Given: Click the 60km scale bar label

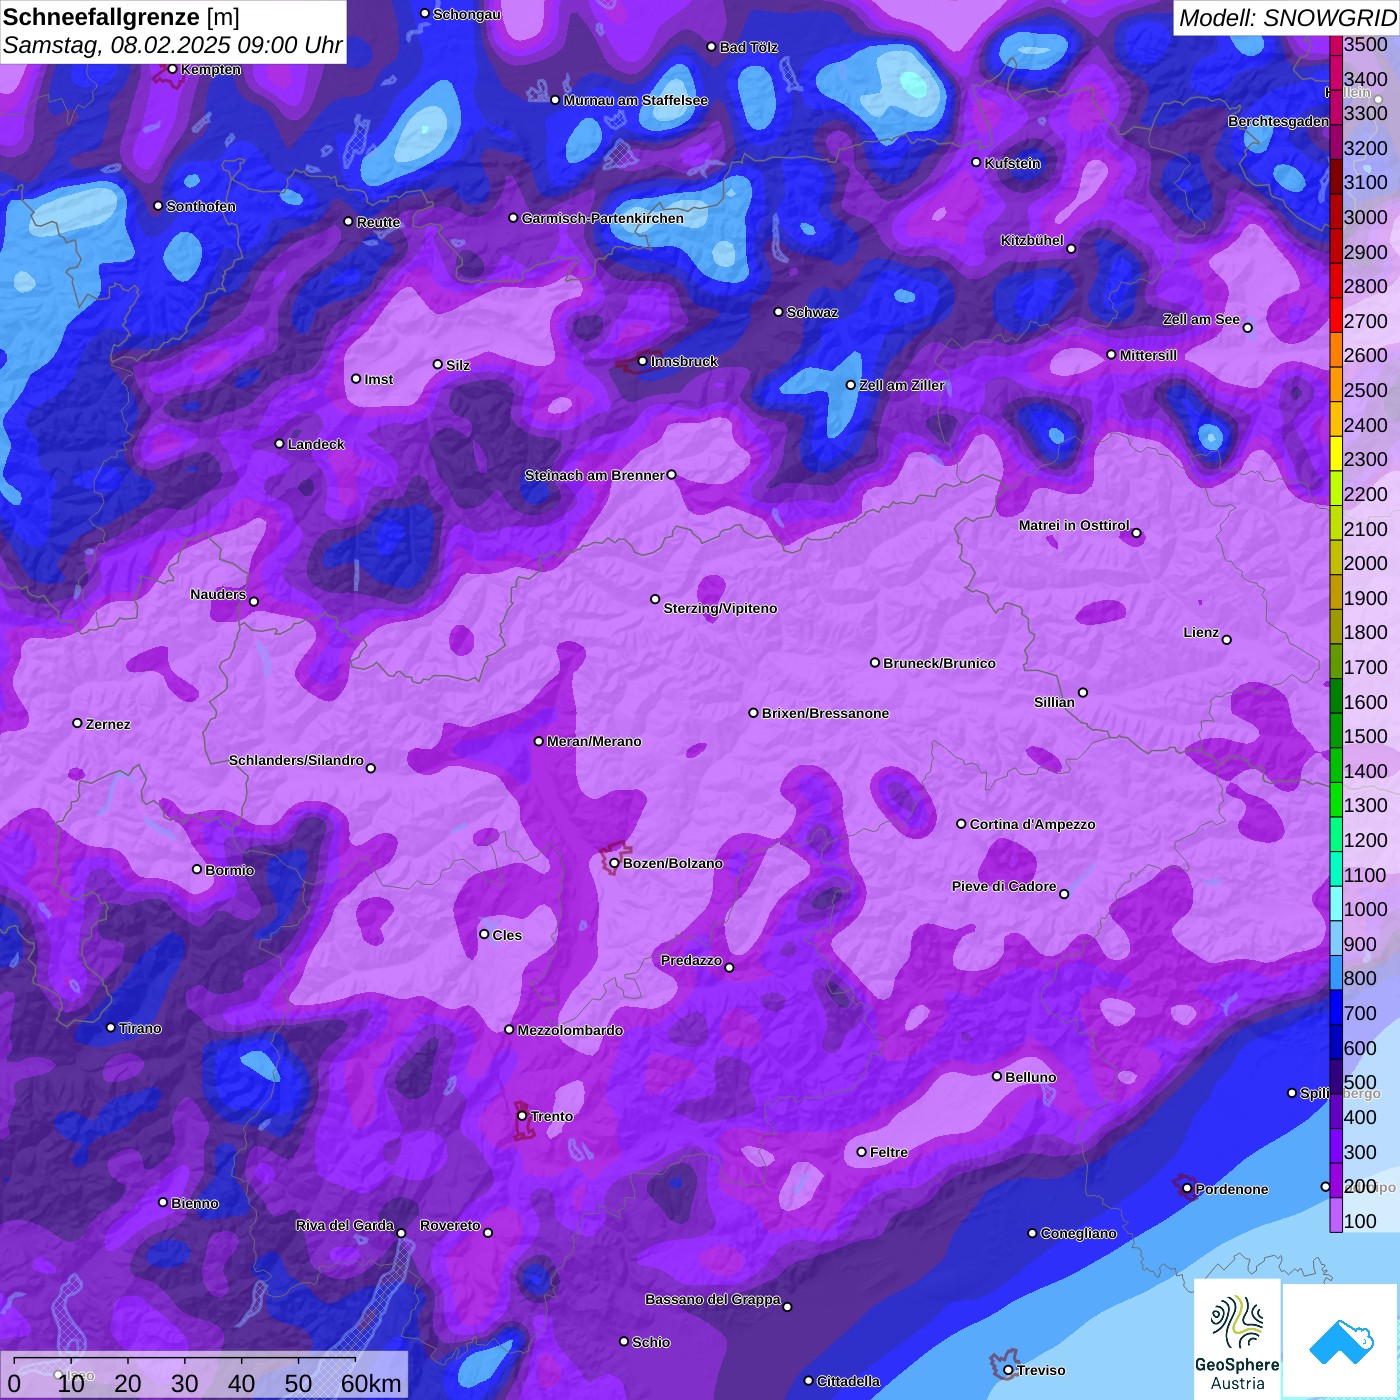Looking at the screenshot, I should (x=371, y=1383).
